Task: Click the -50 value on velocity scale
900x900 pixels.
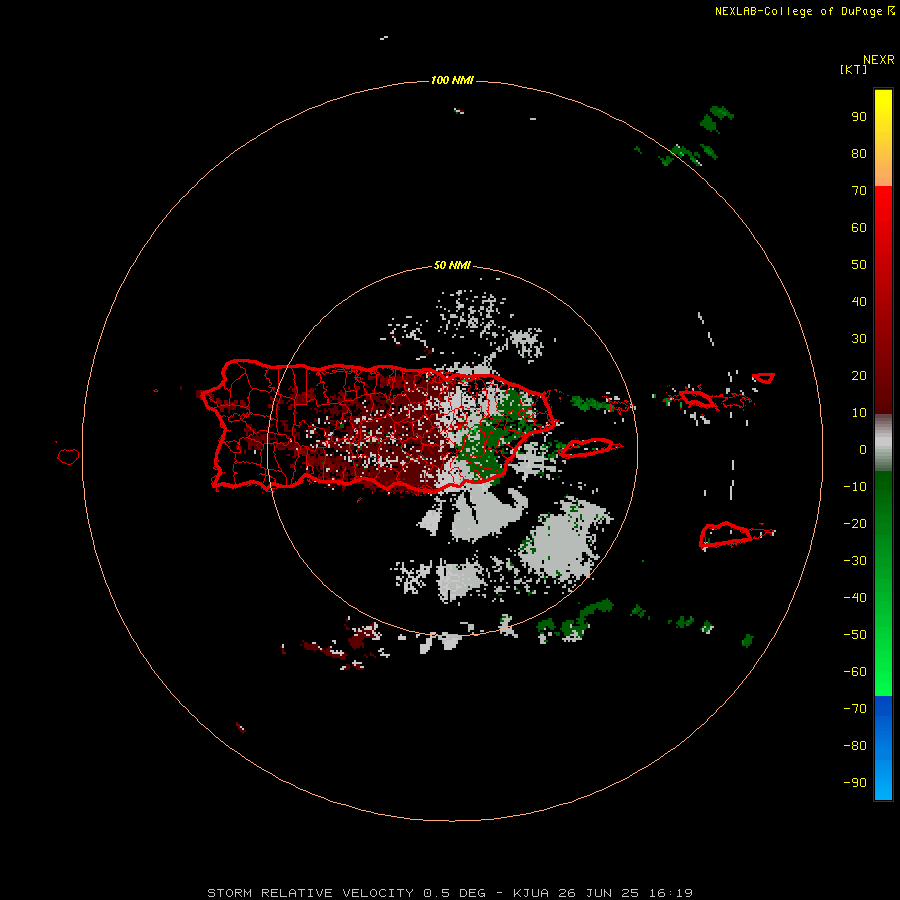Action: 855,635
